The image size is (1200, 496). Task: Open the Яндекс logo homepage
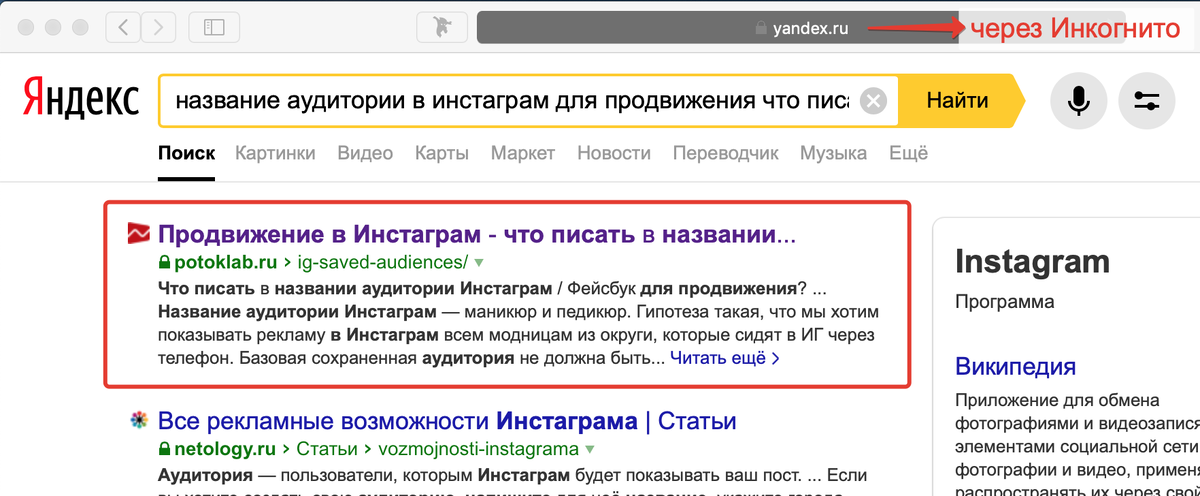[x=81, y=100]
